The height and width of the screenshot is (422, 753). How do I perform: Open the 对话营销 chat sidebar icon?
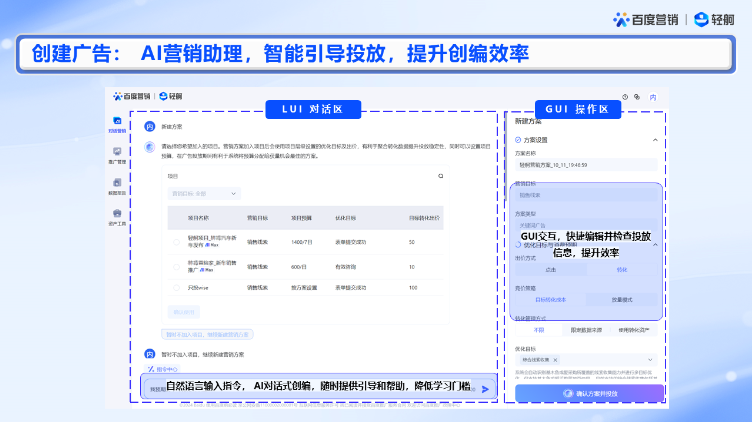tap(117, 121)
